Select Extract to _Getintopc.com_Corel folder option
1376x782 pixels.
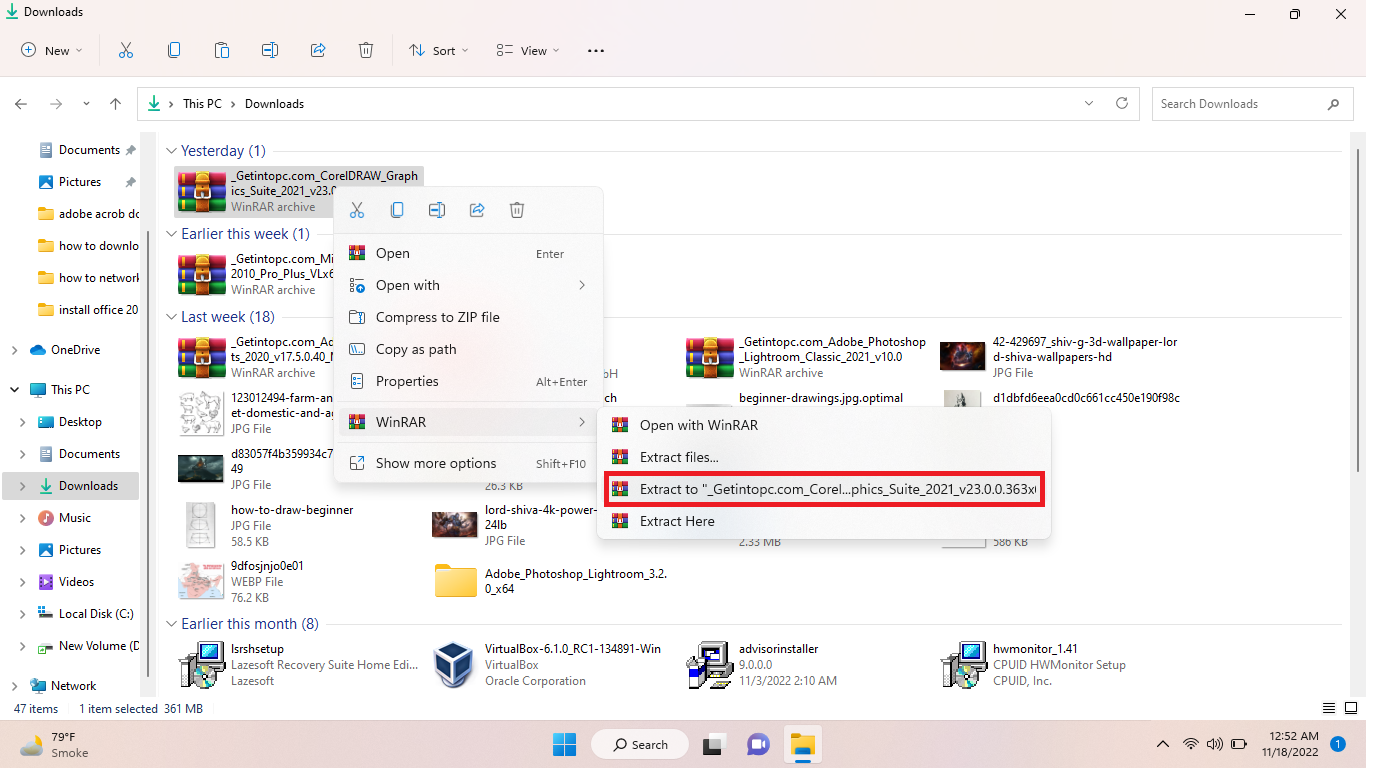[824, 489]
